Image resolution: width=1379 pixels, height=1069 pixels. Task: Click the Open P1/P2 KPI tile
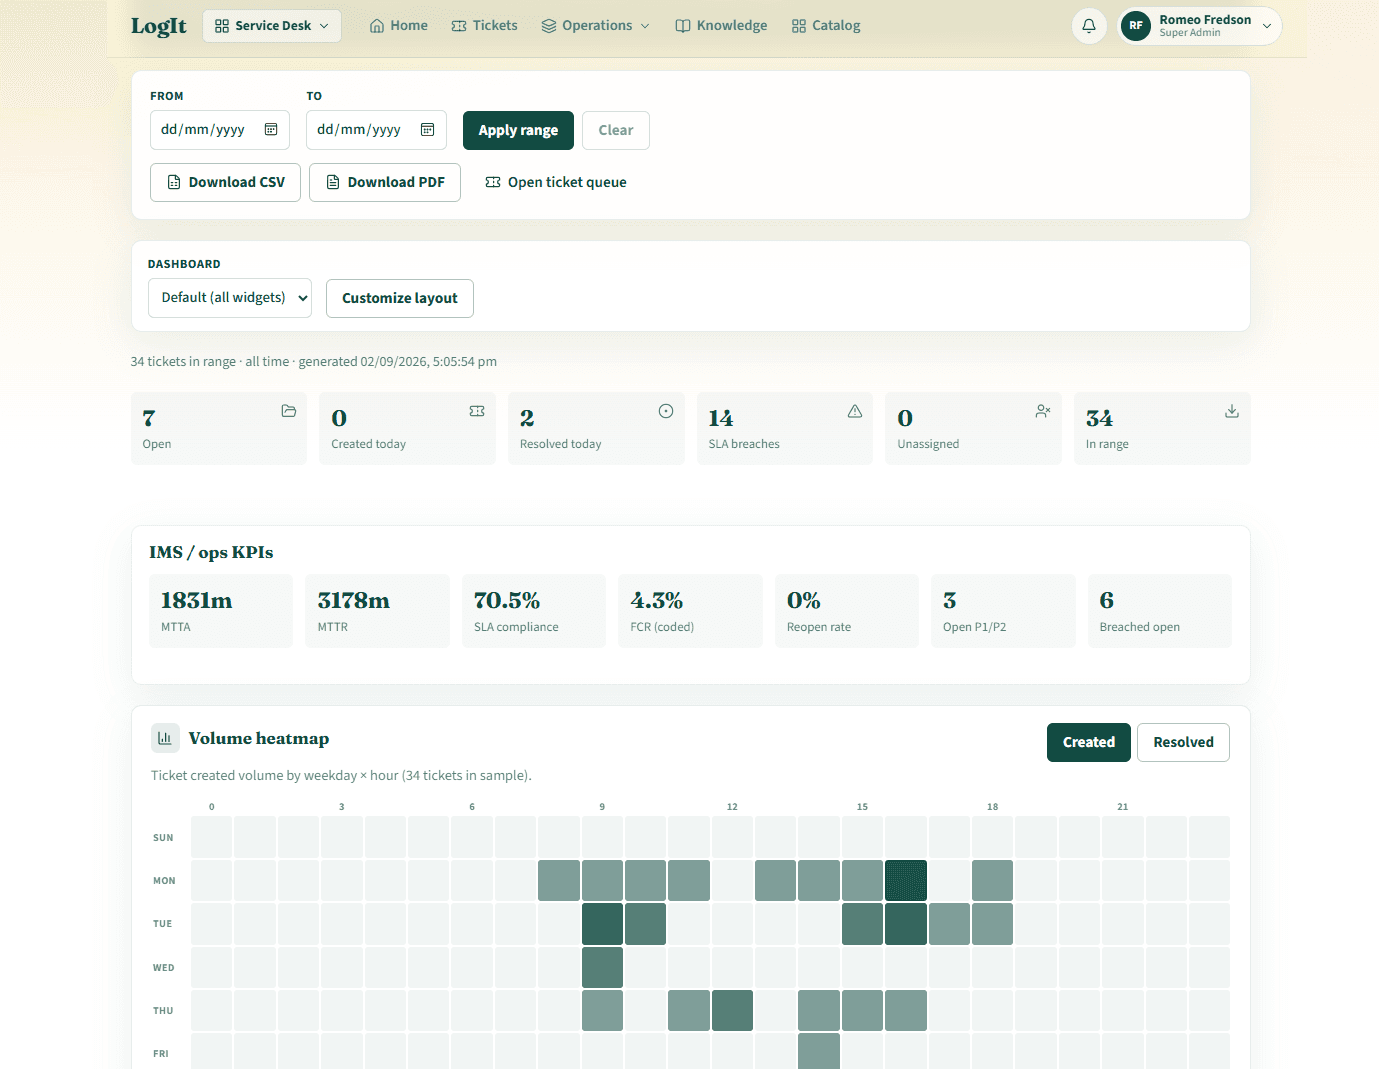pyautogui.click(x=1003, y=611)
